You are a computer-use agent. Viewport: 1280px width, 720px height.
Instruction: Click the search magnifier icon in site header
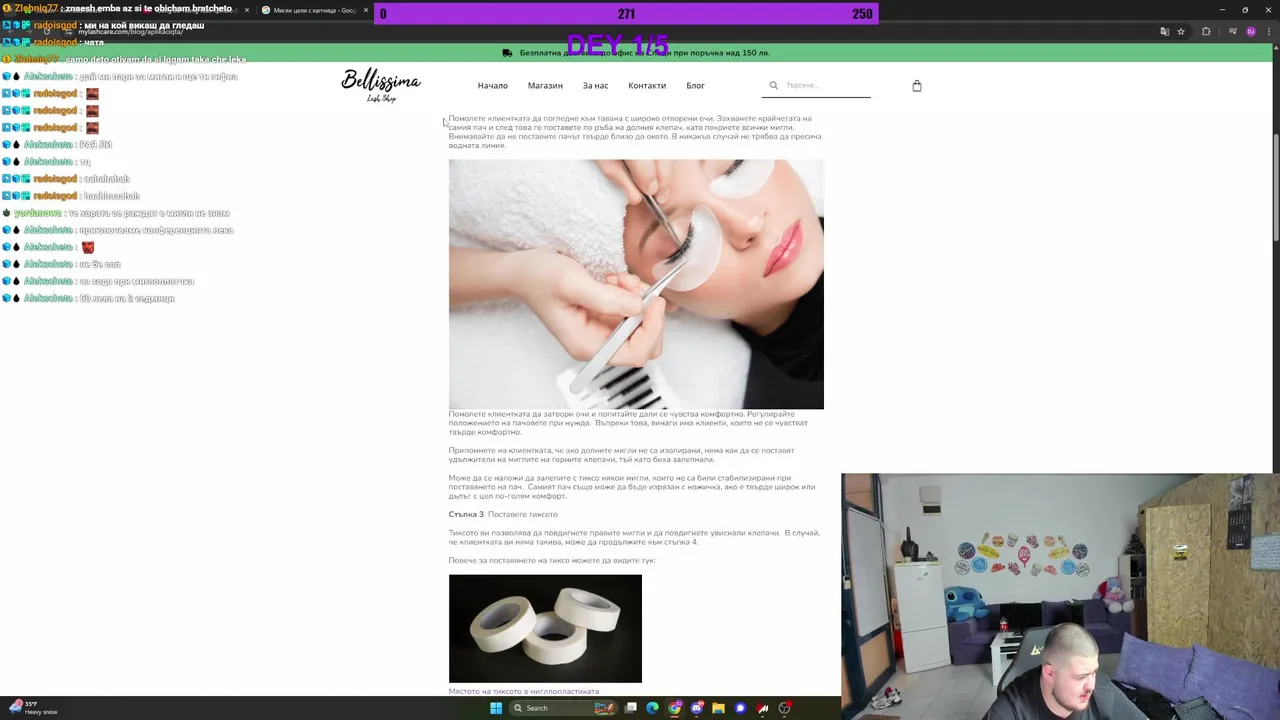click(x=773, y=86)
